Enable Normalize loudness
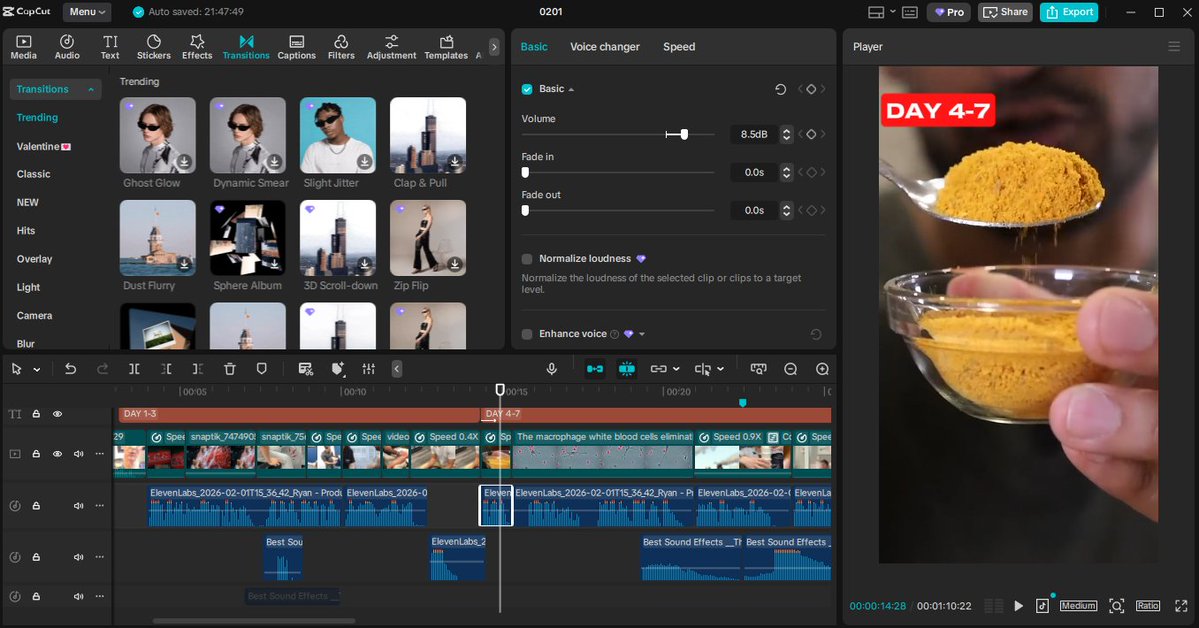The width and height of the screenshot is (1199, 628). [527, 258]
